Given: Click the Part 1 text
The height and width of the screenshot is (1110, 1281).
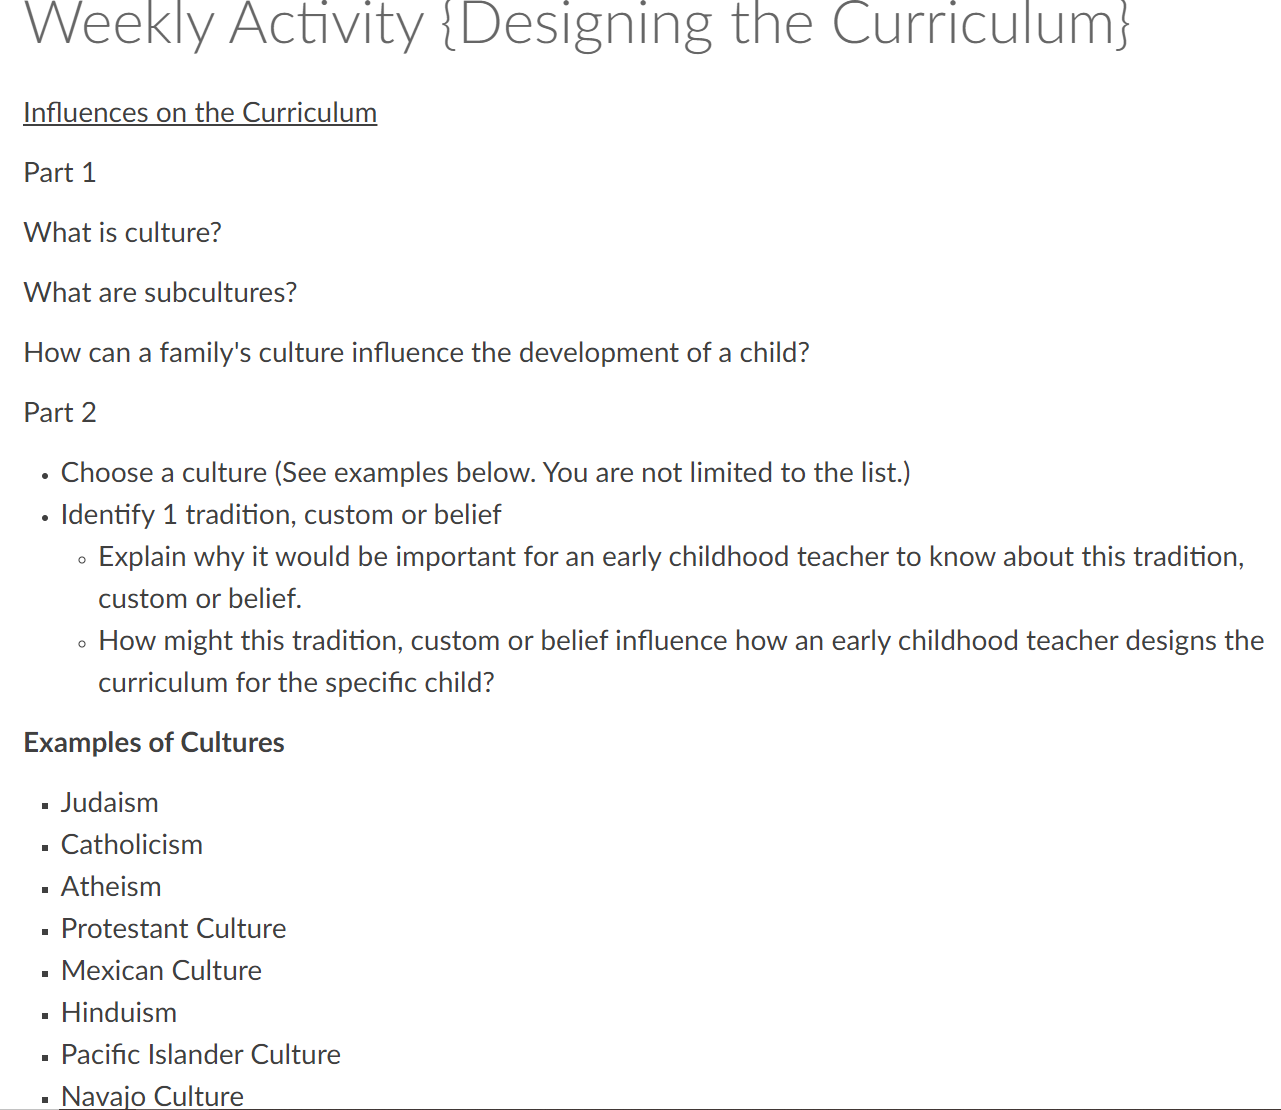Looking at the screenshot, I should coord(60,172).
